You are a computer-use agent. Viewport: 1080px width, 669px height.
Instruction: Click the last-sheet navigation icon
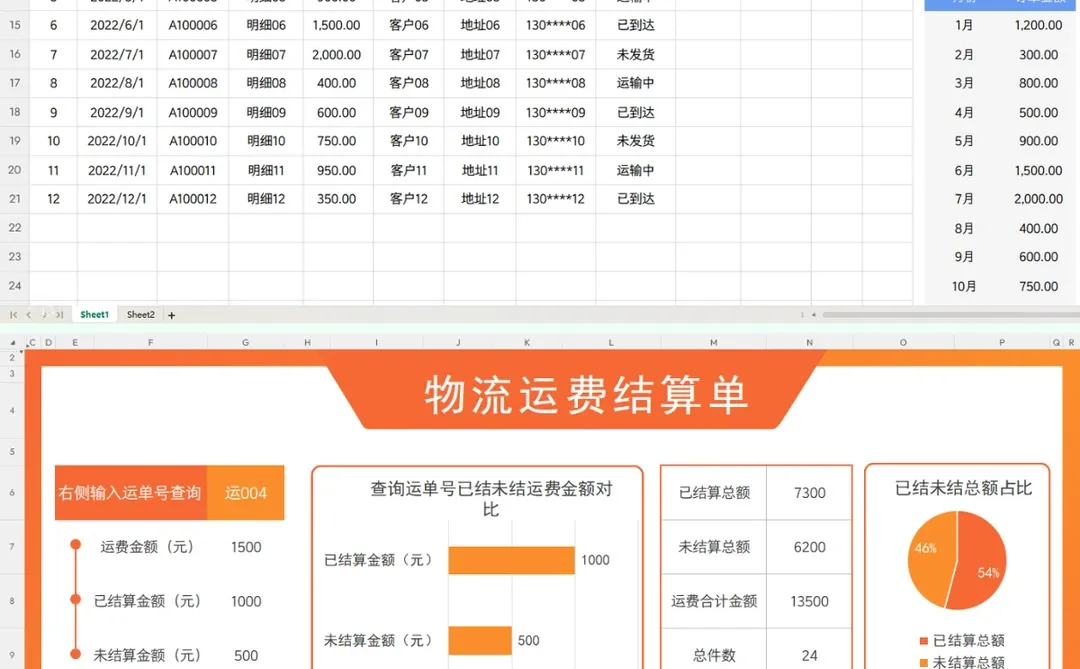(59, 314)
